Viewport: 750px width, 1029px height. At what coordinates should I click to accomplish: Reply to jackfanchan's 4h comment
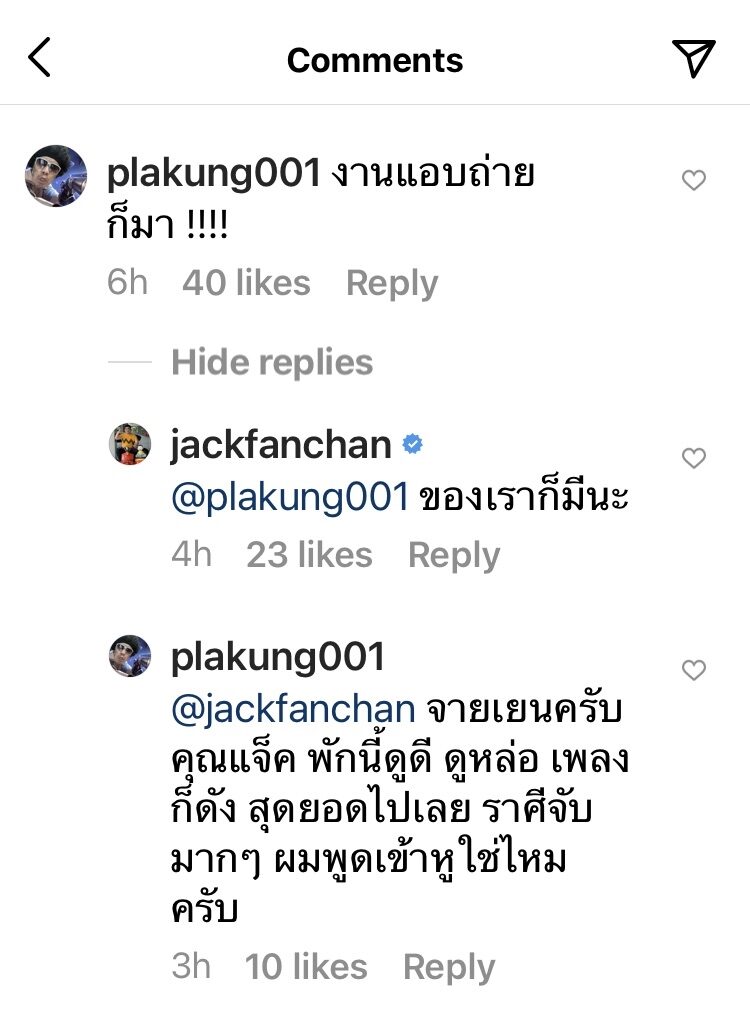pos(454,555)
